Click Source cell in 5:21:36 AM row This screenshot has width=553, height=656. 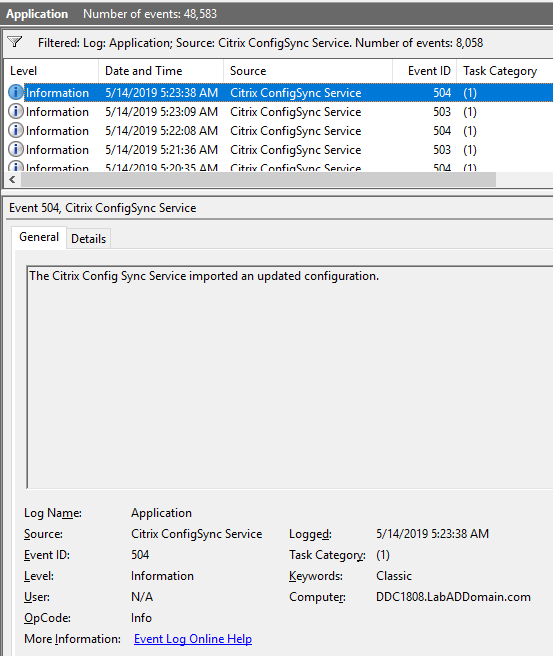pyautogui.click(x=295, y=150)
